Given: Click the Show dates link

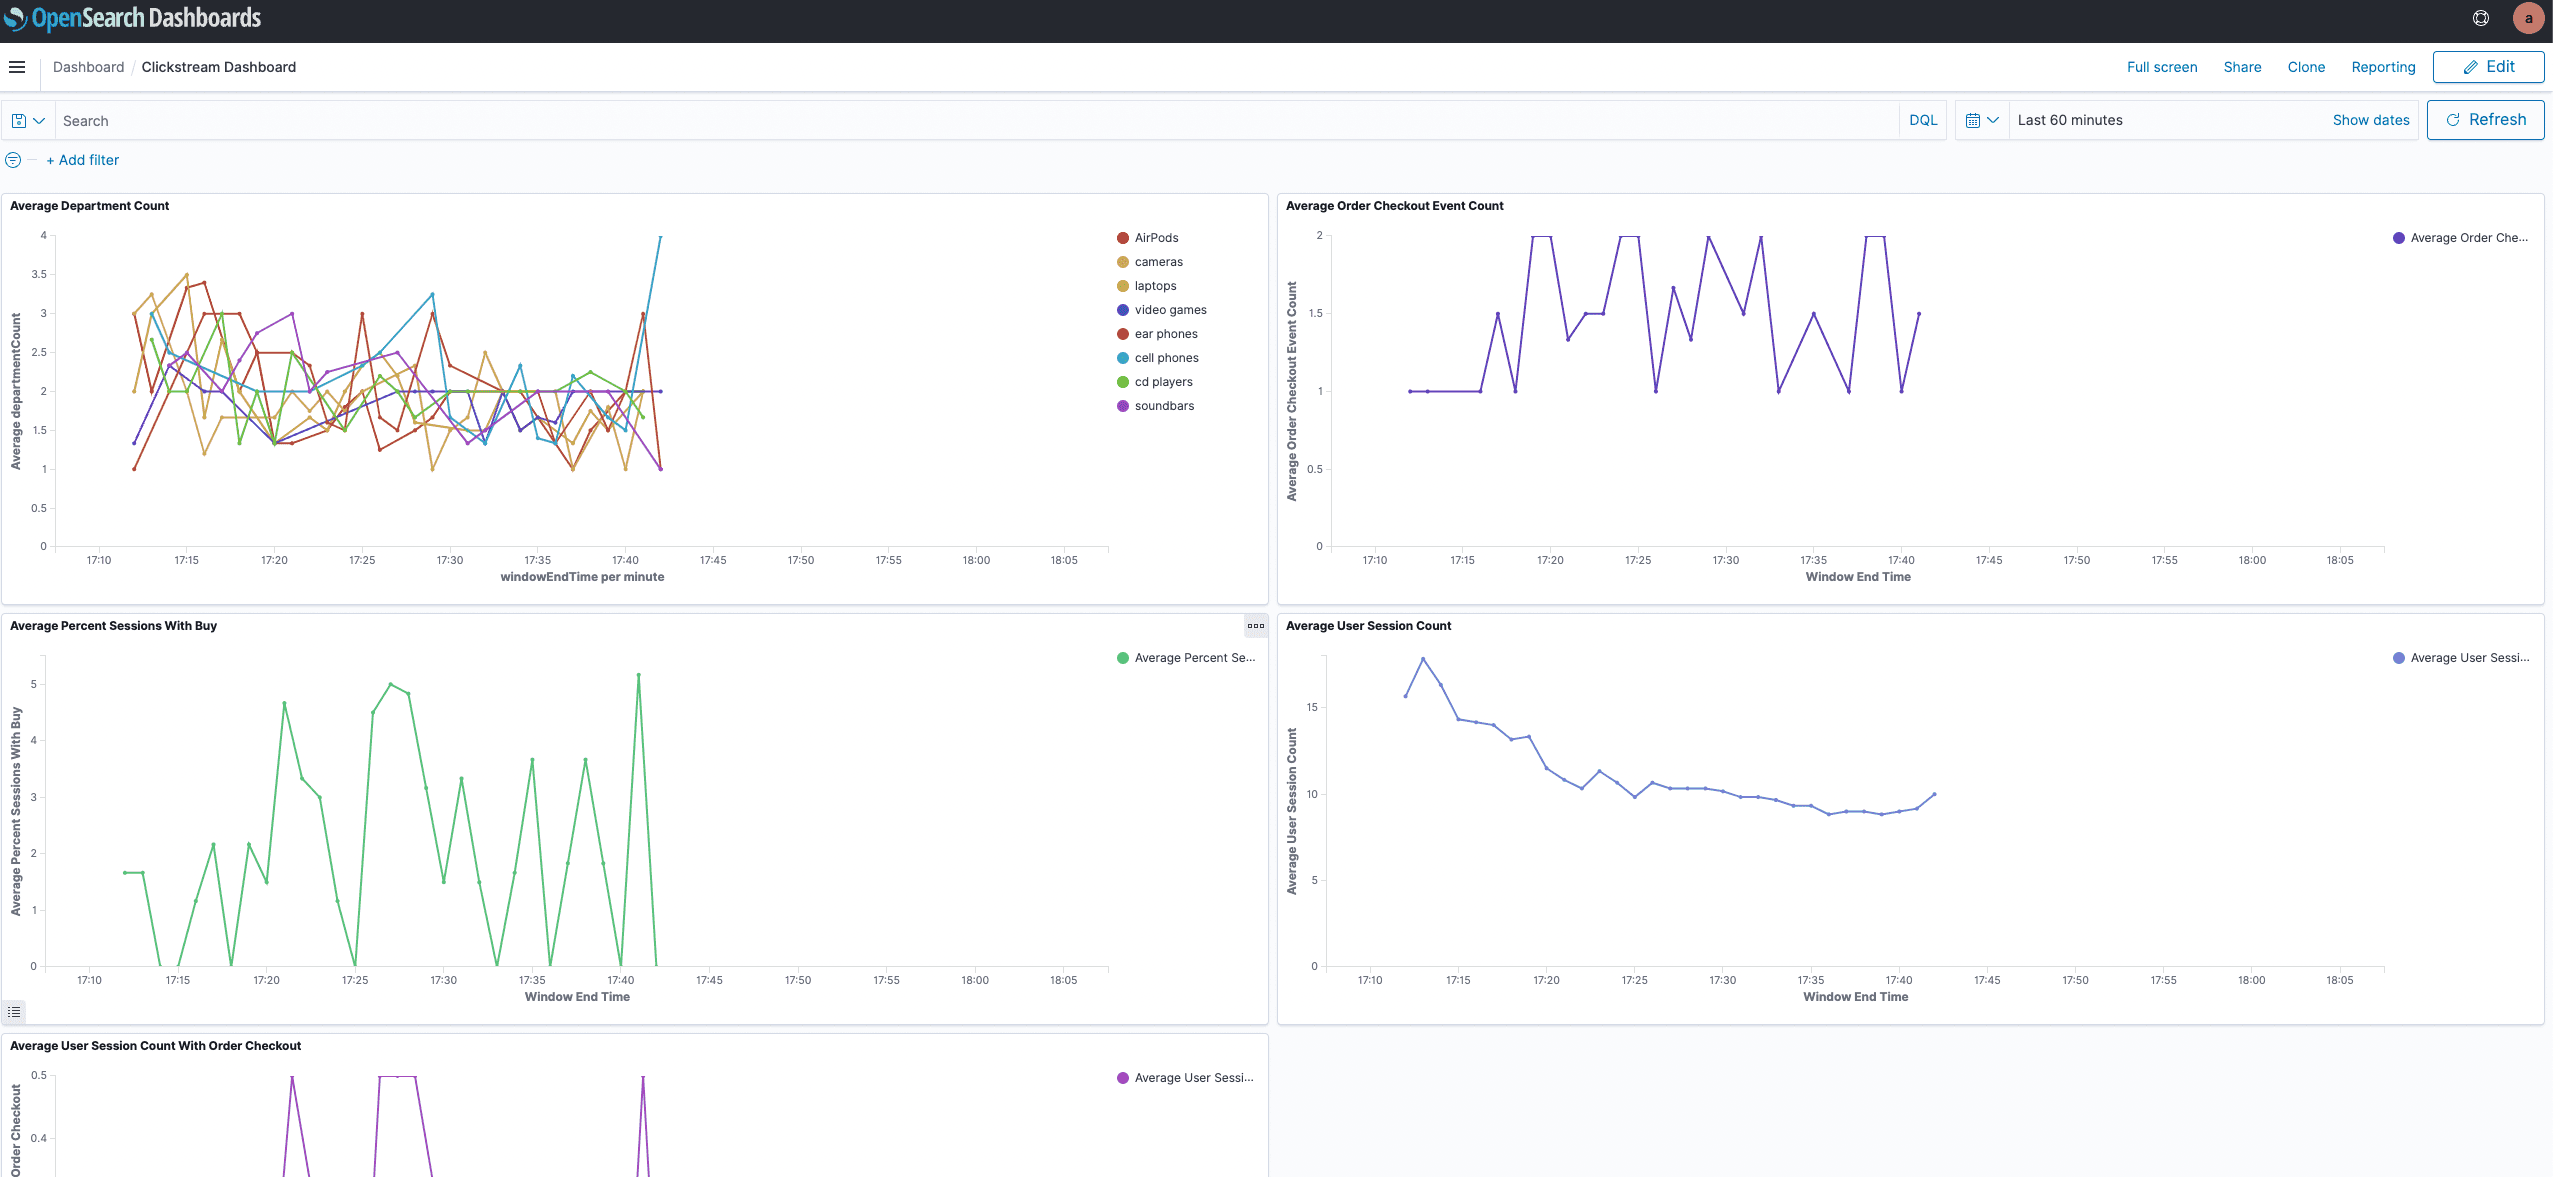Looking at the screenshot, I should (2370, 120).
